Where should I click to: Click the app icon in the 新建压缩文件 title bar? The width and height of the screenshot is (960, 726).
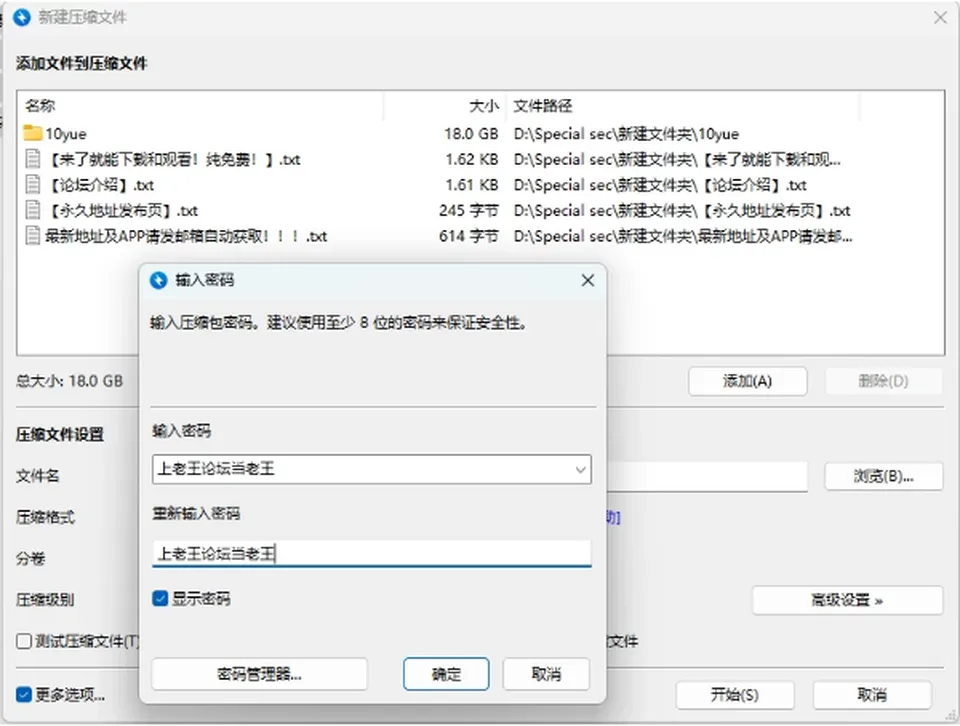click(x=22, y=17)
